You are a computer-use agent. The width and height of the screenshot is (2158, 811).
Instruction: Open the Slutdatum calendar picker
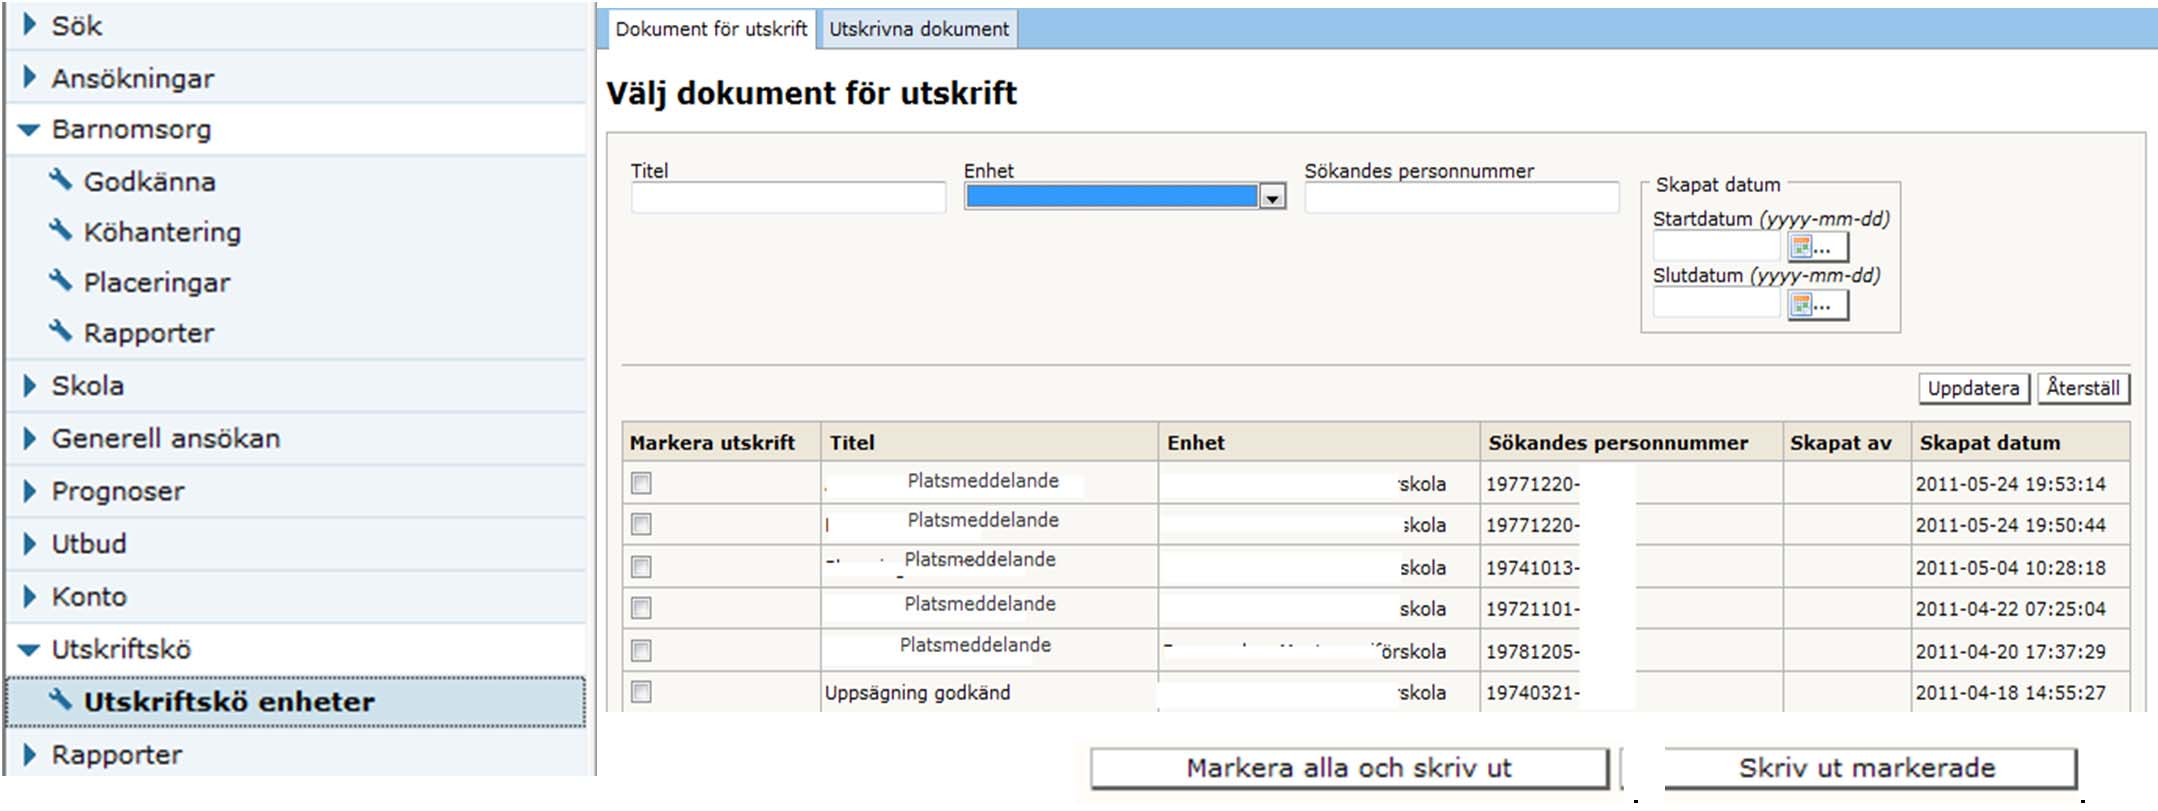(1816, 304)
